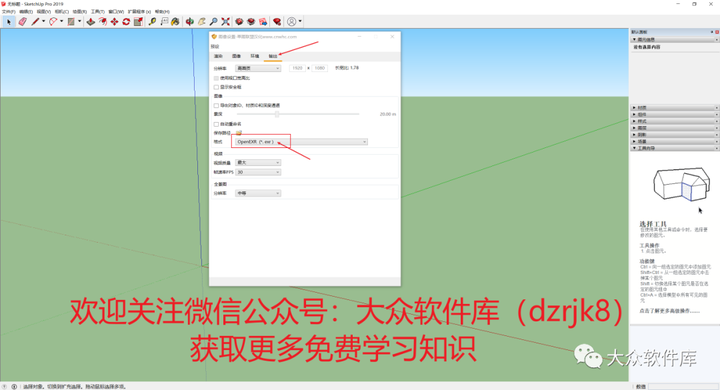720x390 pixels.
Task: Enable the 导出对象ID checkbox
Action: 216,105
